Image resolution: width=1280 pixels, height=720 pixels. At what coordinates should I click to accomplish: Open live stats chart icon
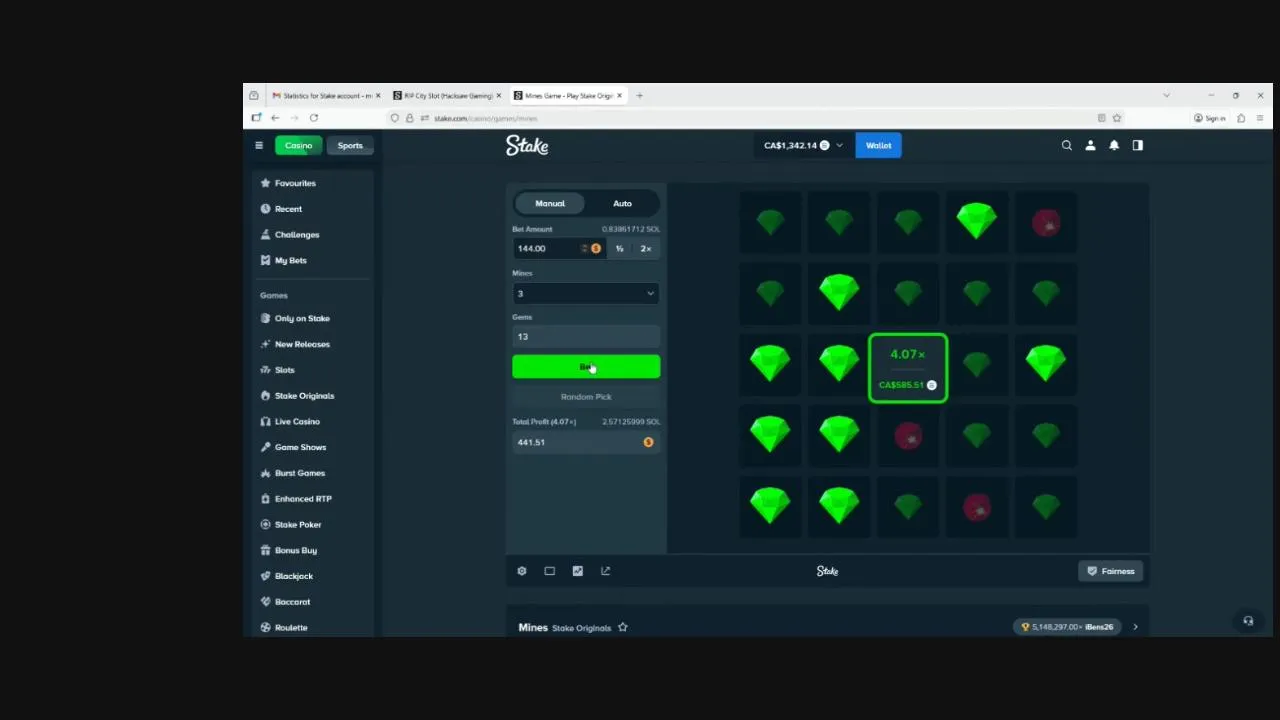click(577, 571)
